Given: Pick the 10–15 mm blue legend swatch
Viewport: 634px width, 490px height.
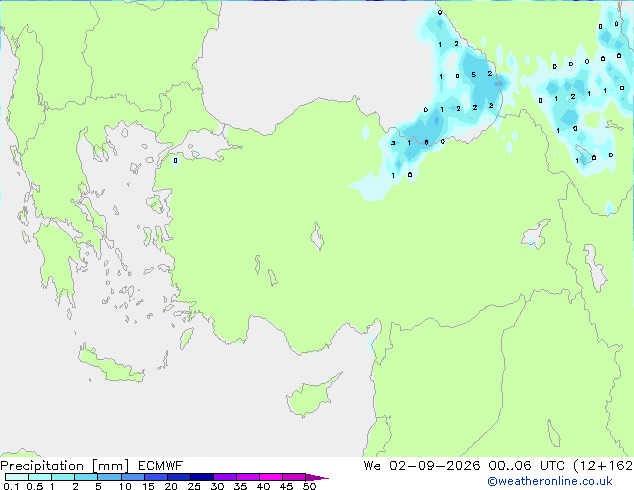Looking at the screenshot, I should [132, 477].
